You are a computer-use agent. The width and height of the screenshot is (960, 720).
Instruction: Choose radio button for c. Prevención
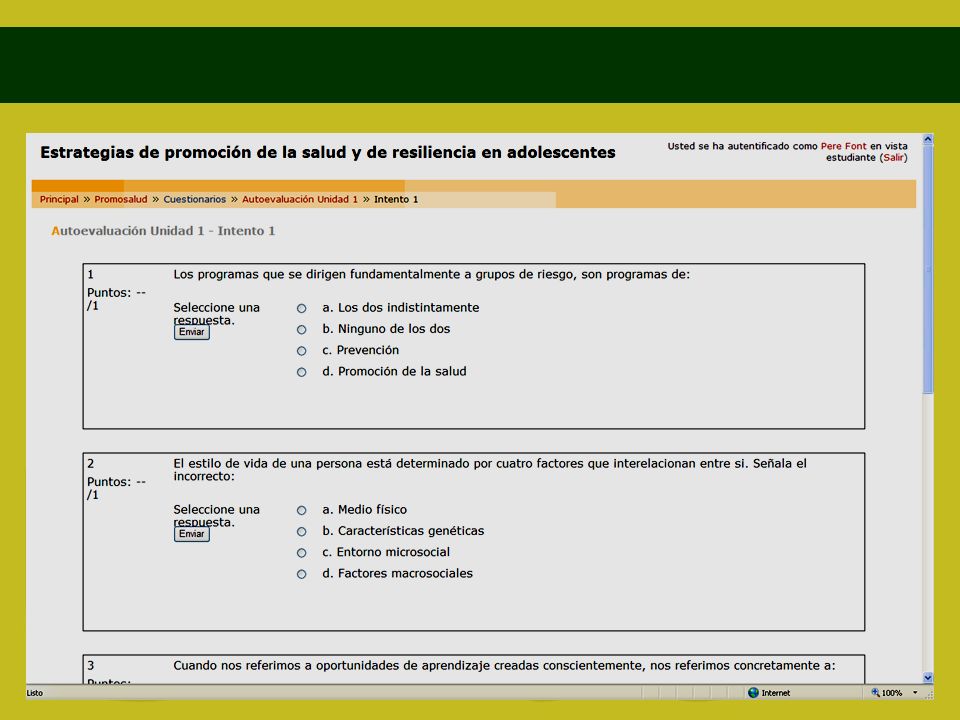click(301, 351)
